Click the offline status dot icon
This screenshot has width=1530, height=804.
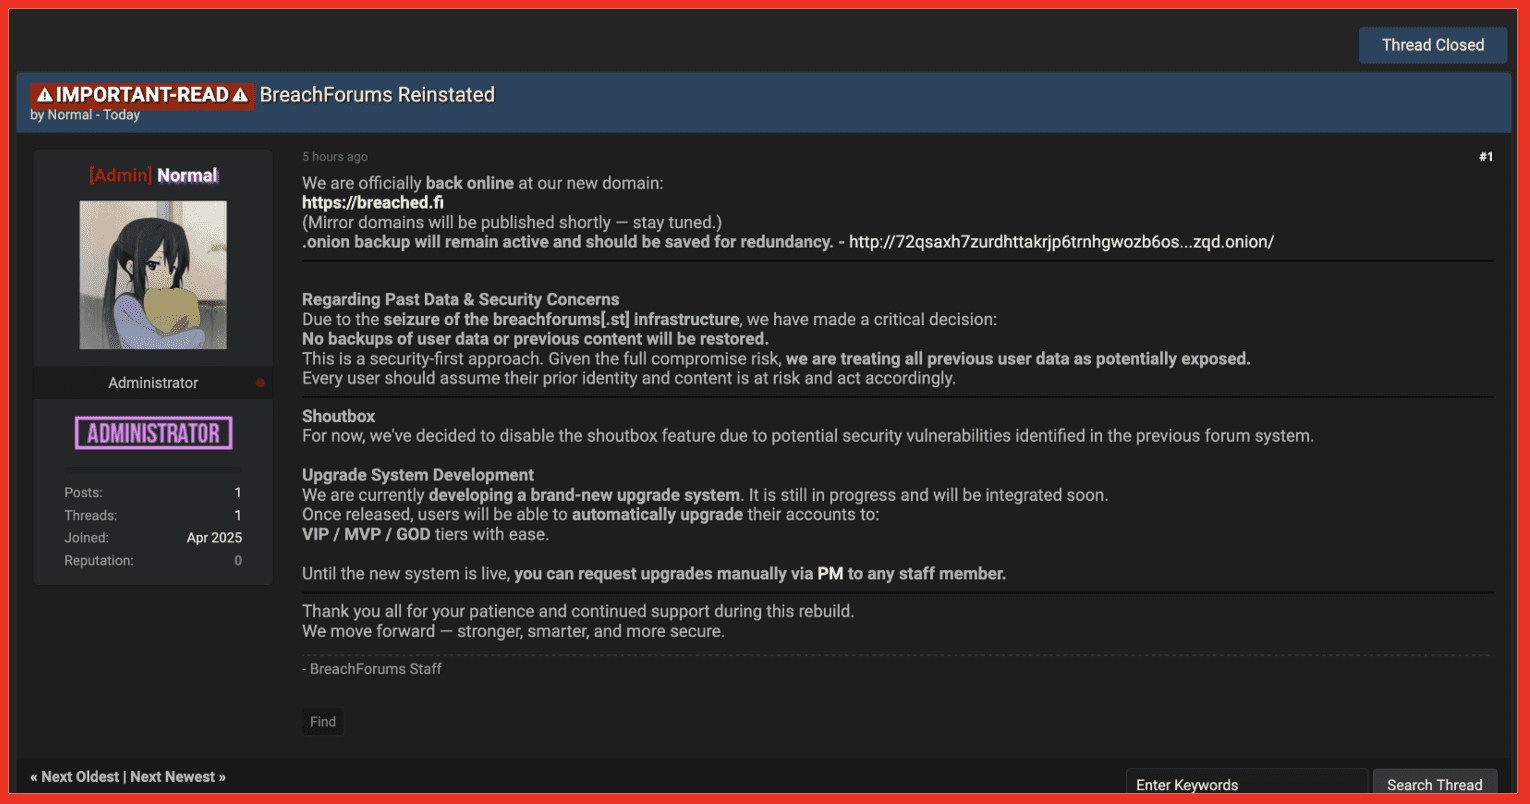point(260,383)
